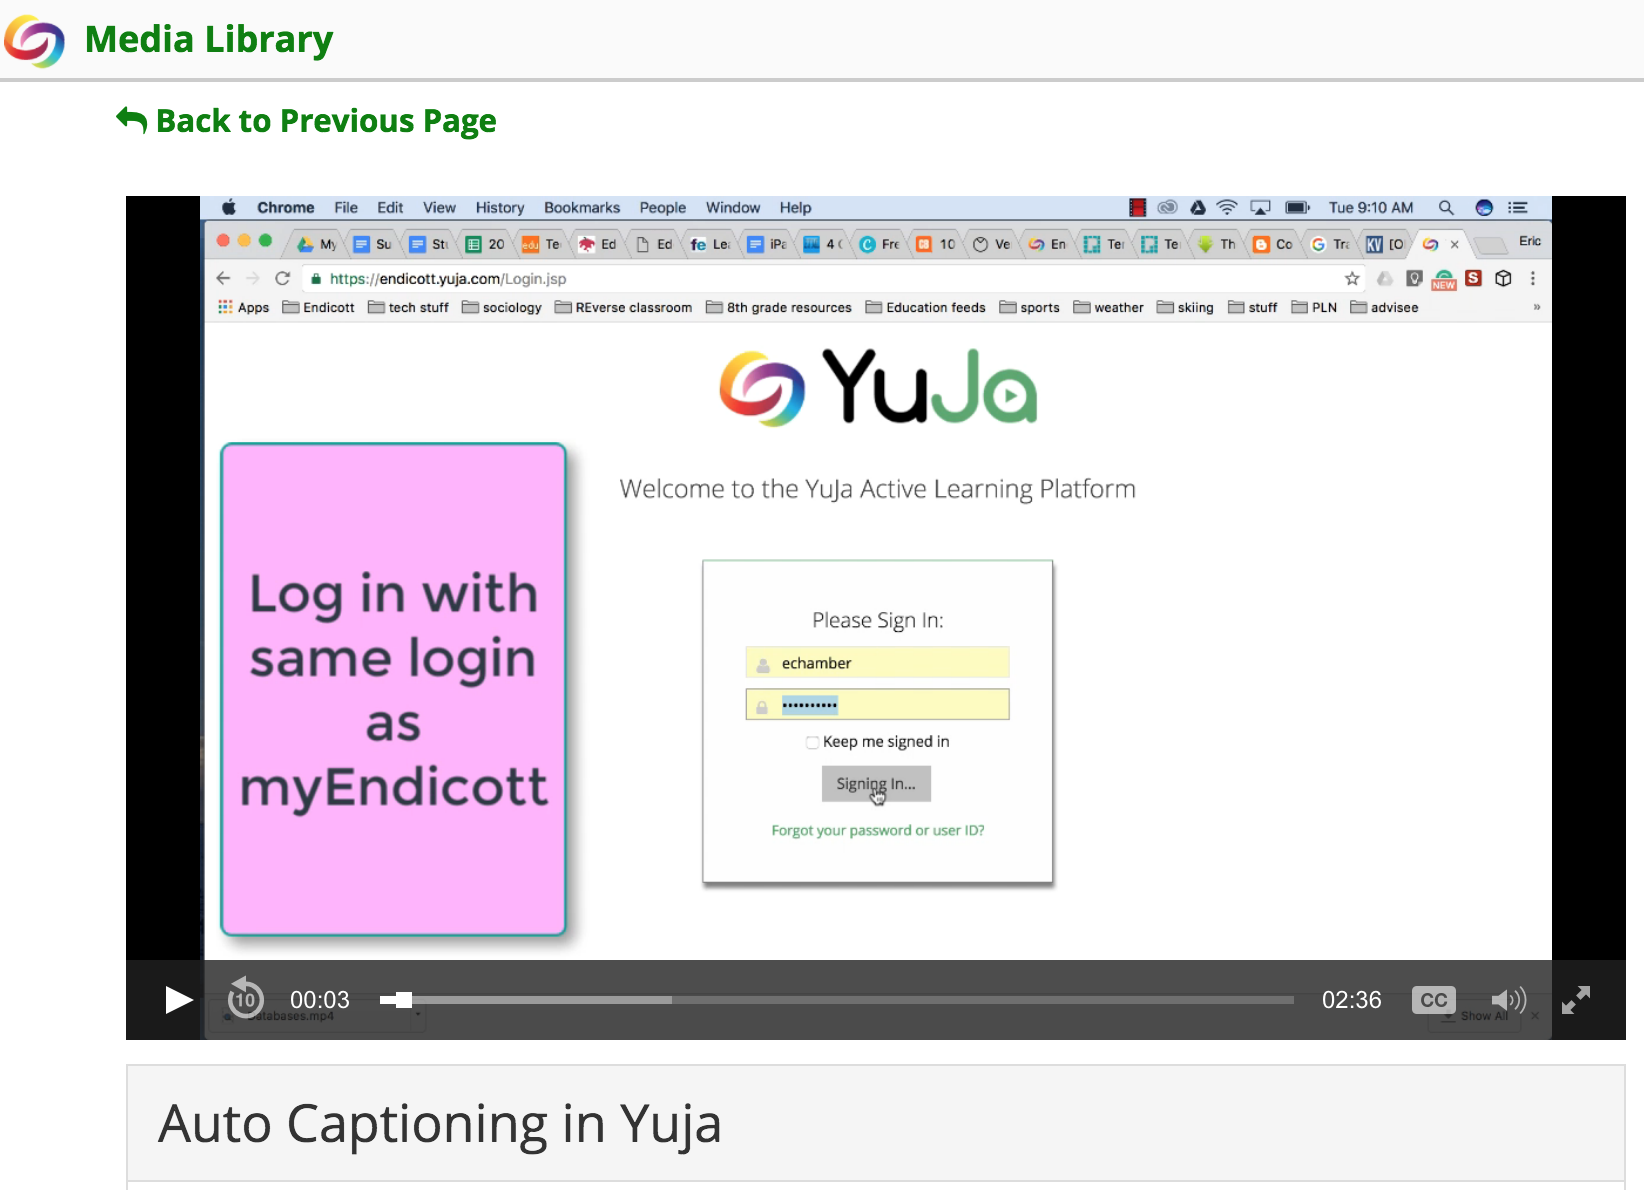
Task: Click the YuJa swirl logo in header
Action: [x=34, y=41]
